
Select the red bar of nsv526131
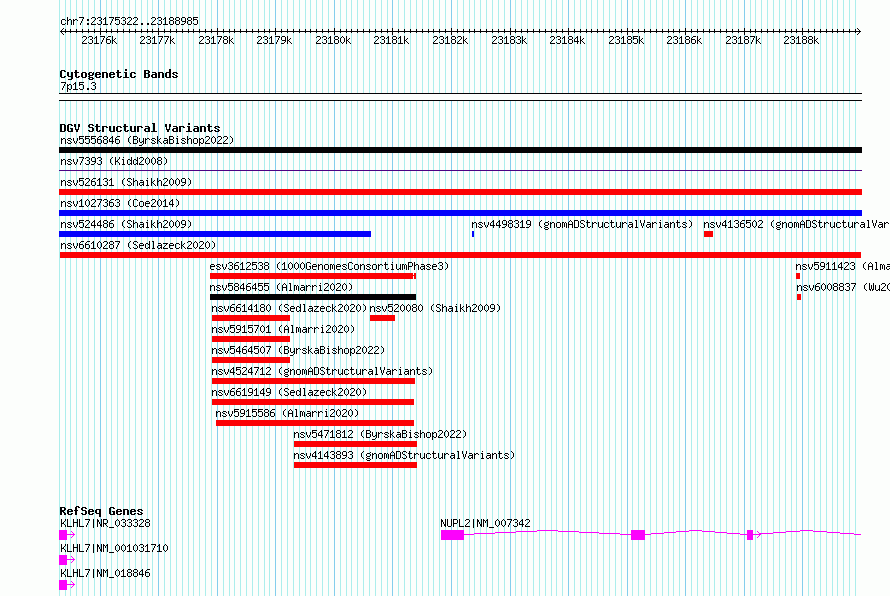click(460, 192)
